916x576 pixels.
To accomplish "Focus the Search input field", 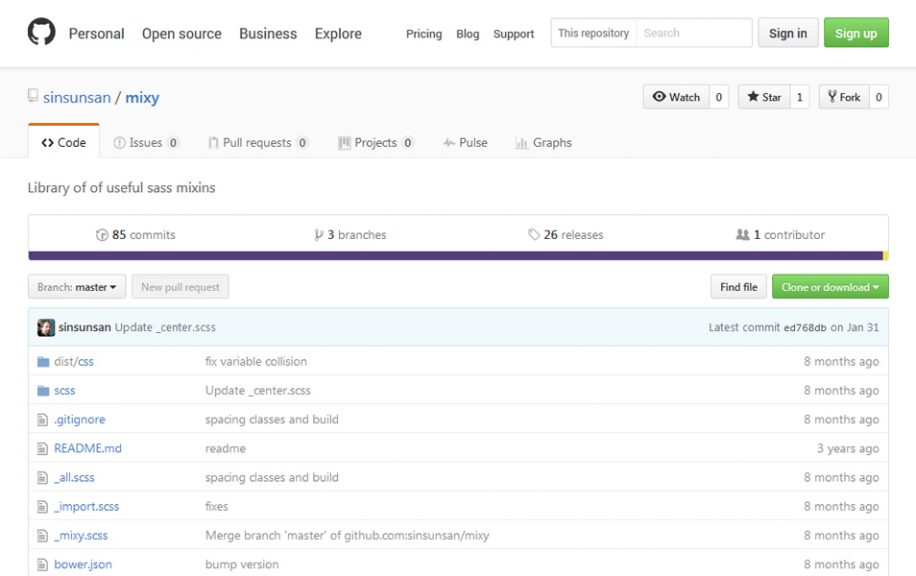I will [x=694, y=33].
